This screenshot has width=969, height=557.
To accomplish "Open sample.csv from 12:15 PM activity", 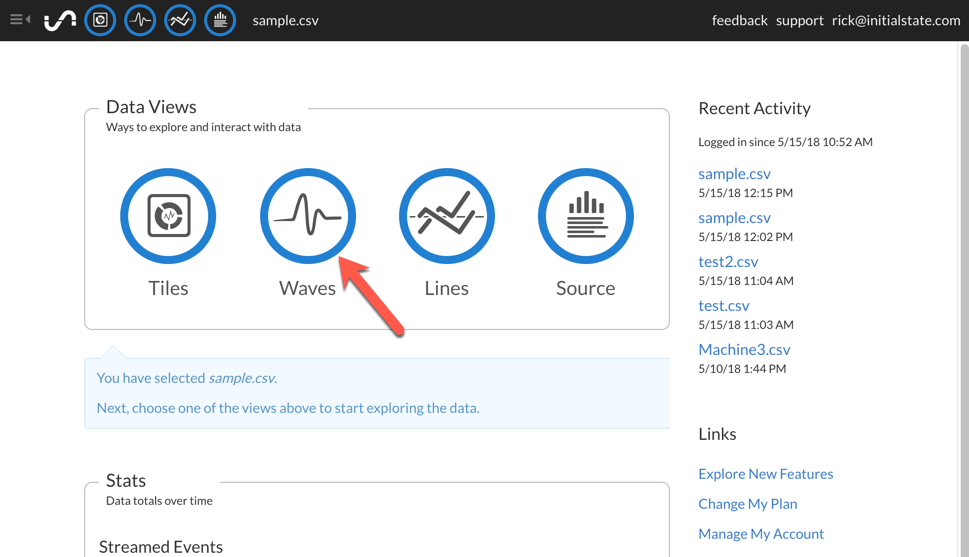I will pos(734,174).
